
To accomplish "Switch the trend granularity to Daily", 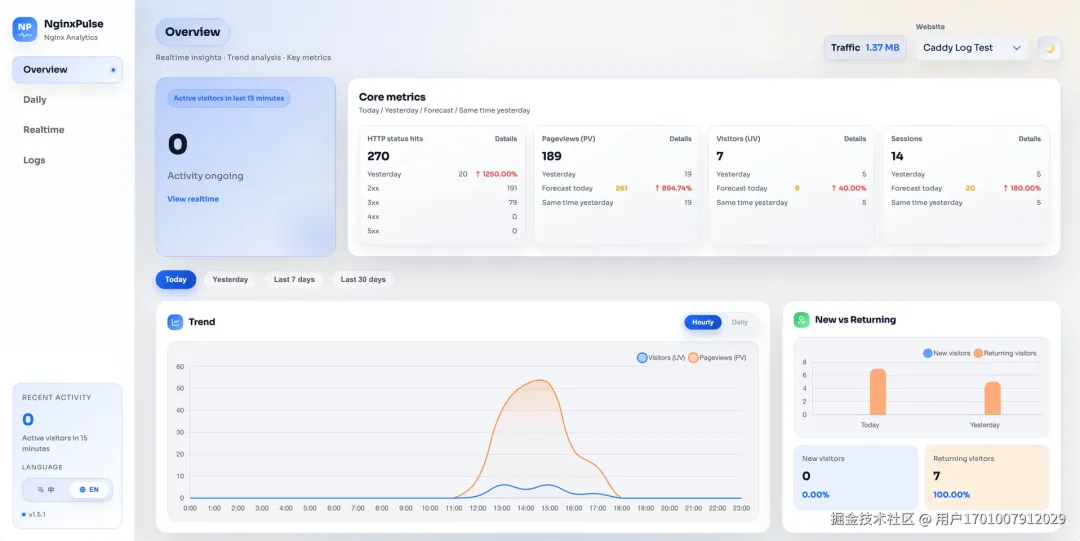I will tap(740, 322).
